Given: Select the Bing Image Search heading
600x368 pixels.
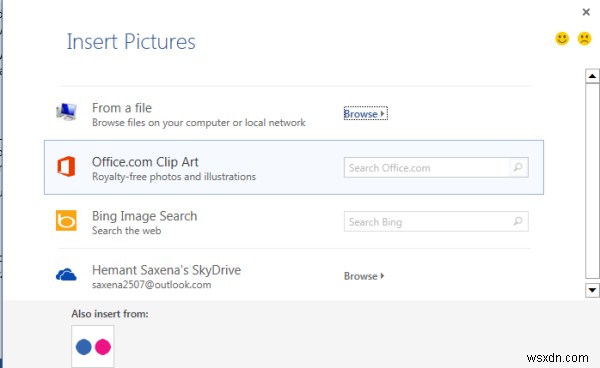Looking at the screenshot, I should pyautogui.click(x=144, y=216).
